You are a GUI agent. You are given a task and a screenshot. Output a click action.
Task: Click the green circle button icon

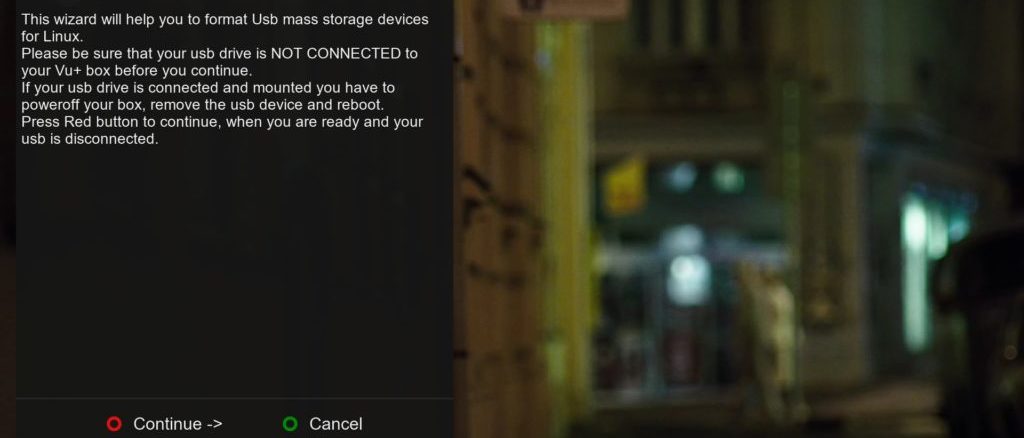[x=290, y=424]
